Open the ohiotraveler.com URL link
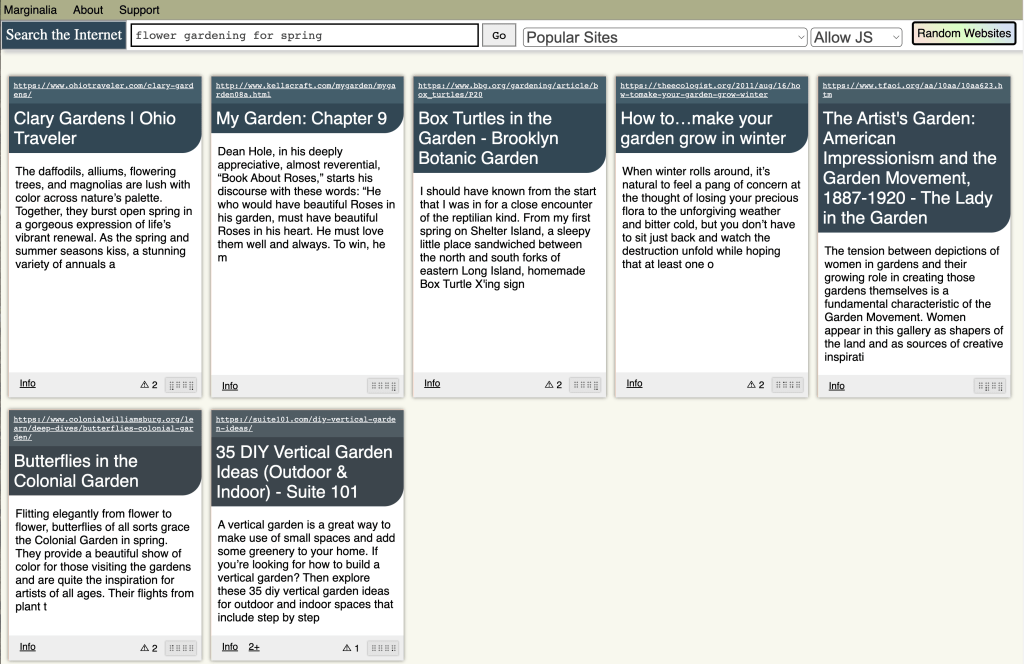 coord(103,89)
